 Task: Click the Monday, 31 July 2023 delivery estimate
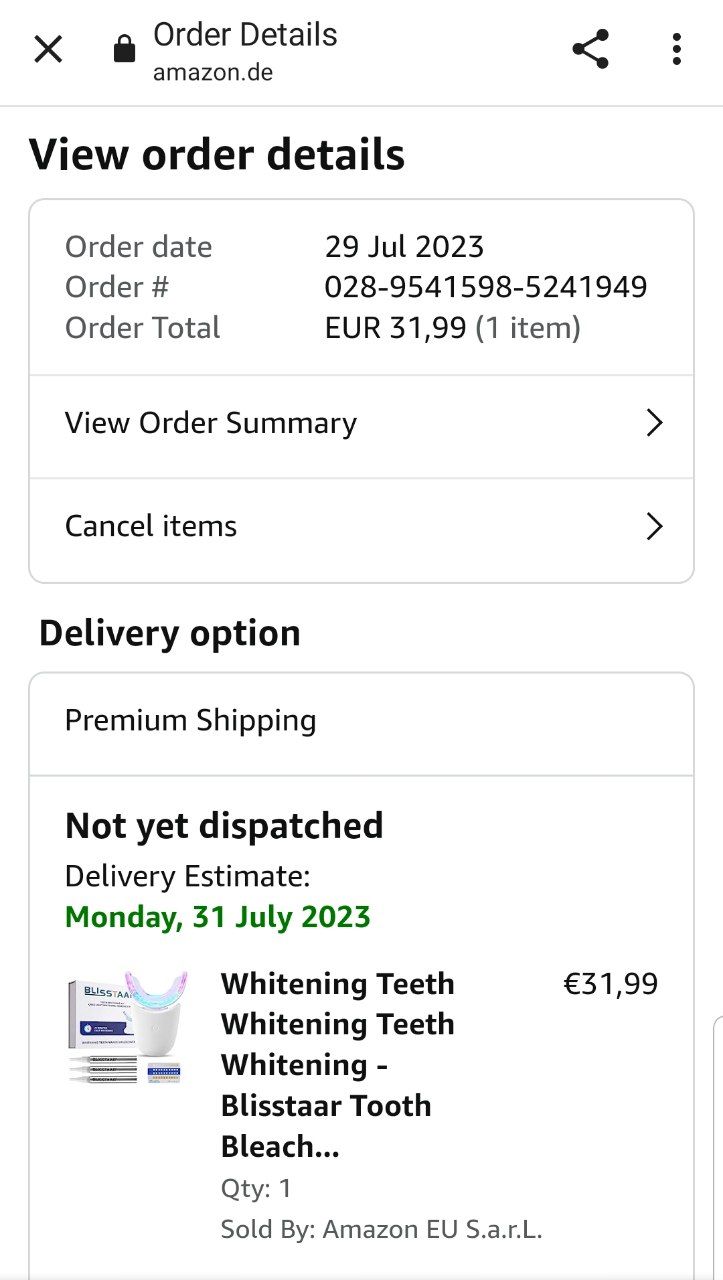[x=218, y=917]
